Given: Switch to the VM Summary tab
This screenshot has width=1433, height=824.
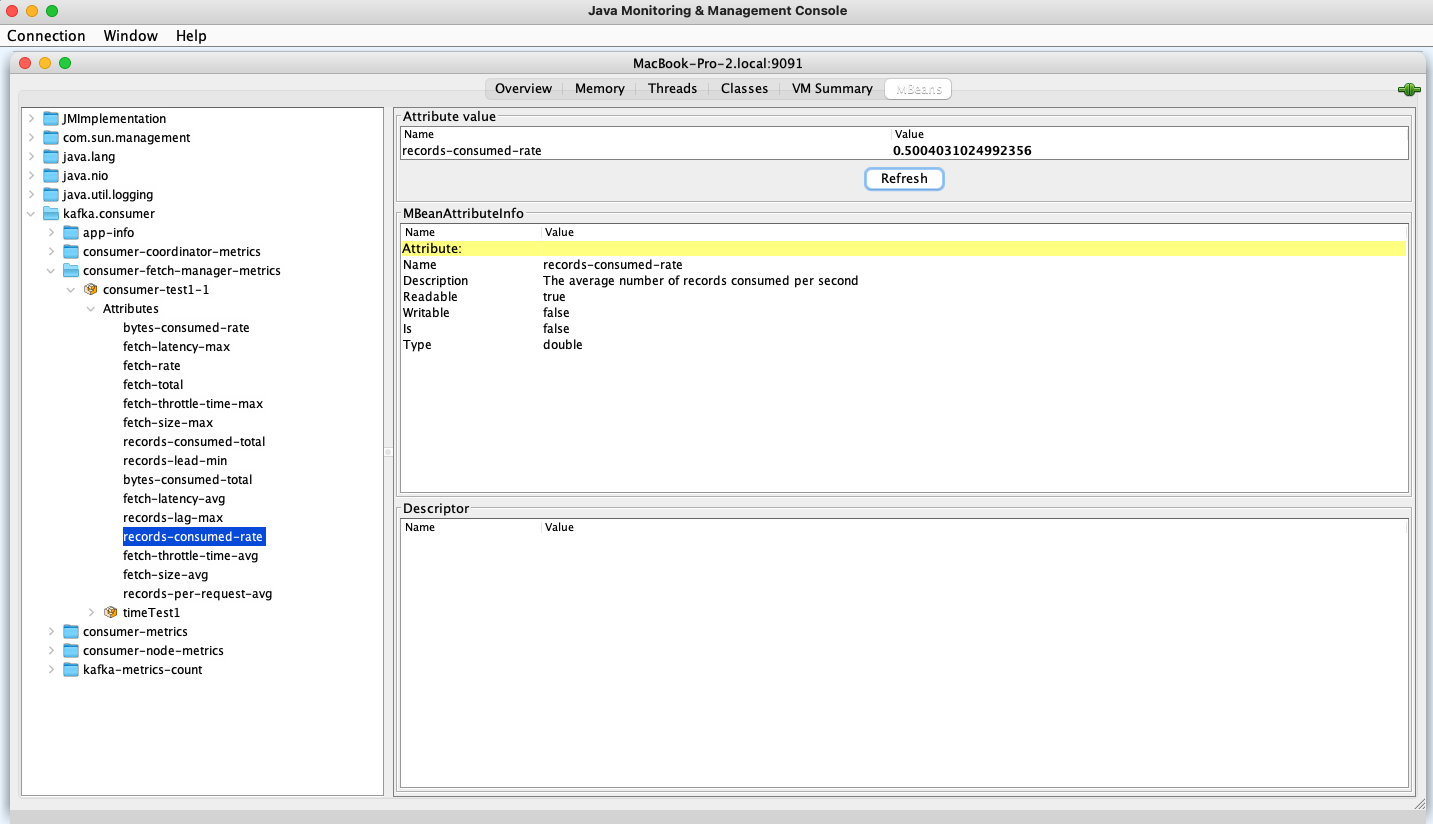Looking at the screenshot, I should click(x=831, y=88).
